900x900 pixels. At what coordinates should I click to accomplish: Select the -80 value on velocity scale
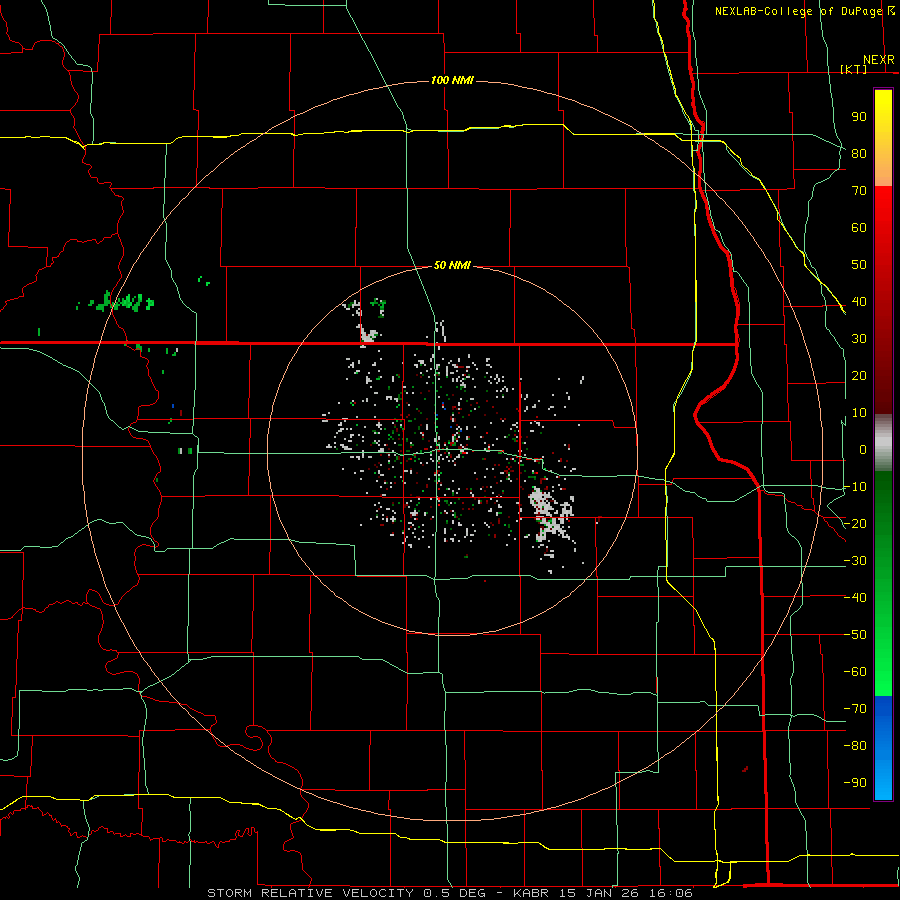855,746
